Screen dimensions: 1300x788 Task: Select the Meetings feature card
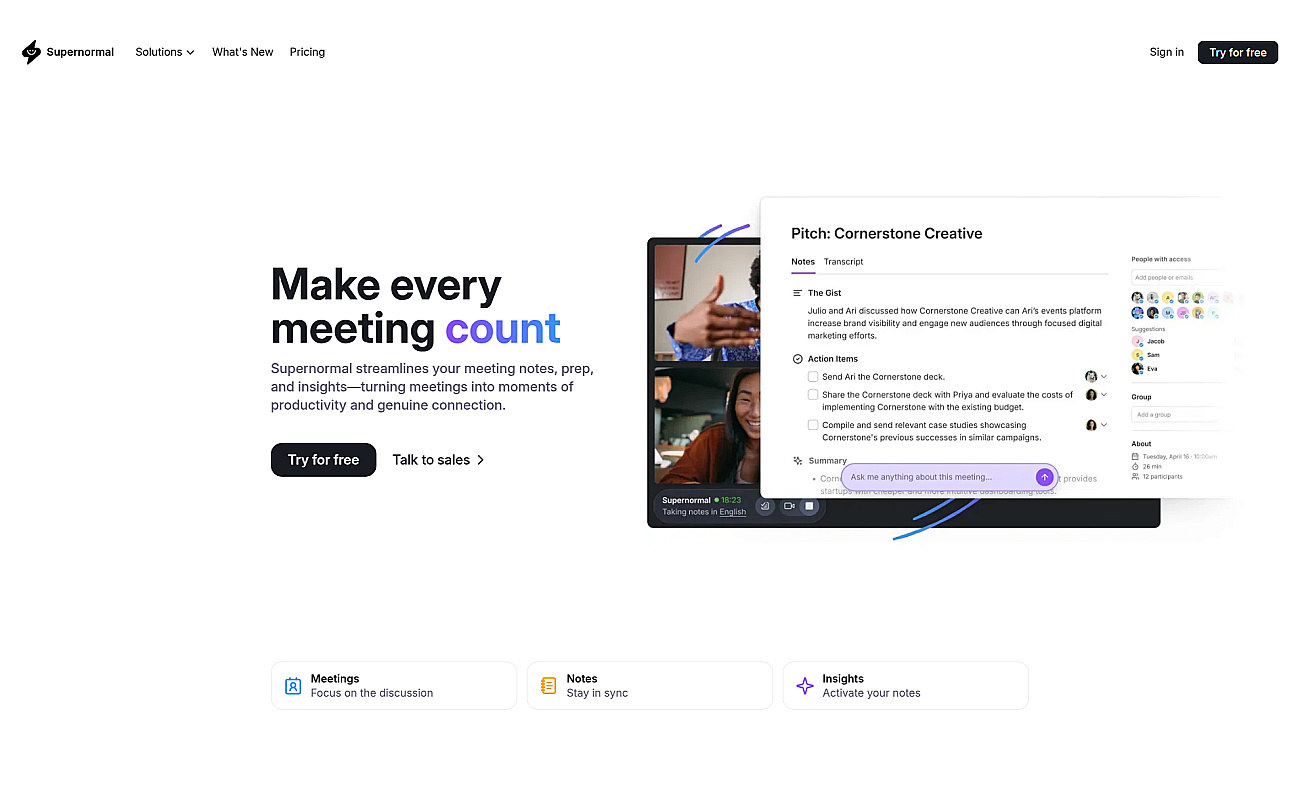394,686
